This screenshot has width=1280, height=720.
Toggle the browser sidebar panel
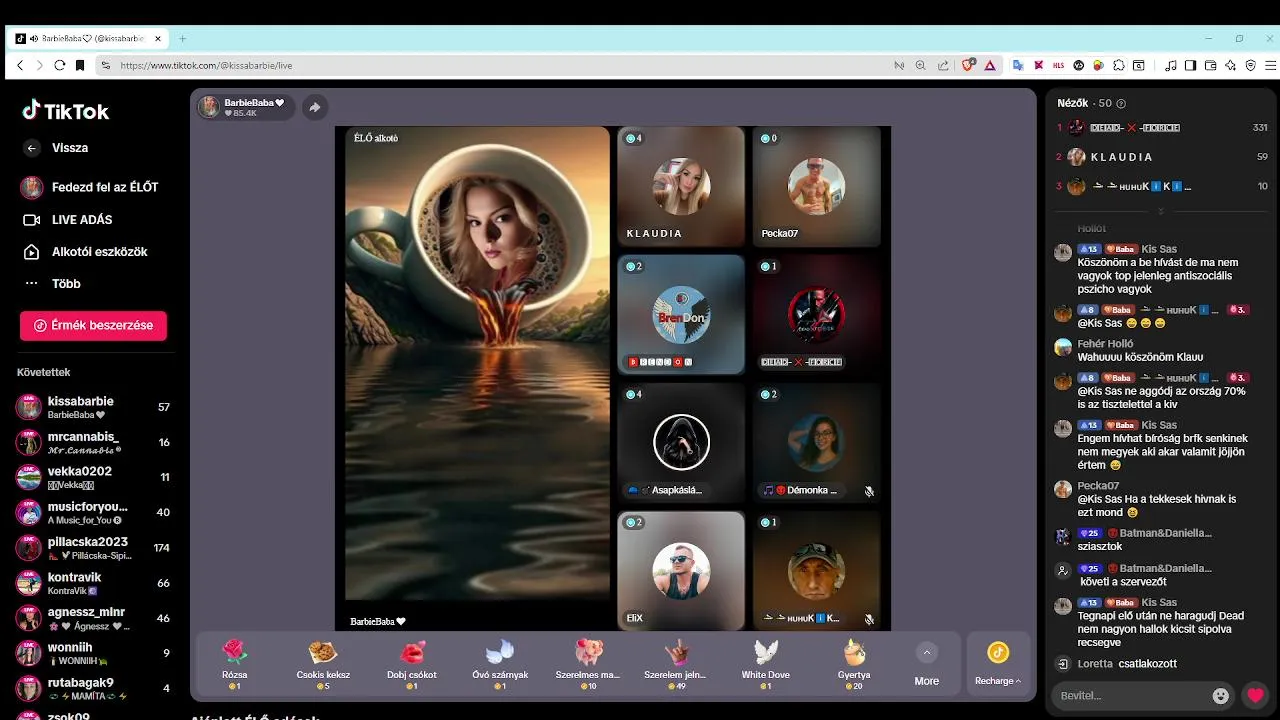point(1190,65)
